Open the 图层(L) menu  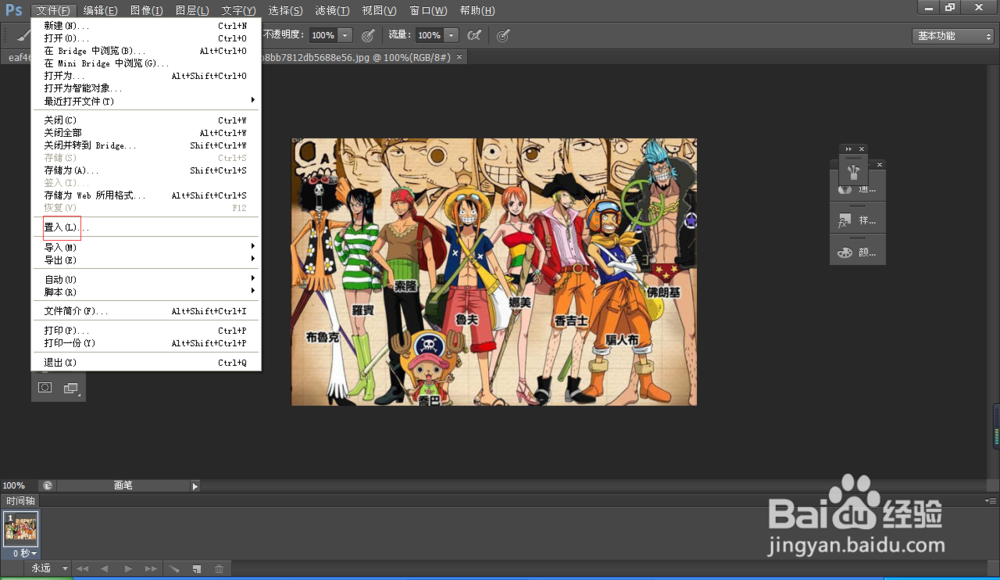pyautogui.click(x=192, y=11)
